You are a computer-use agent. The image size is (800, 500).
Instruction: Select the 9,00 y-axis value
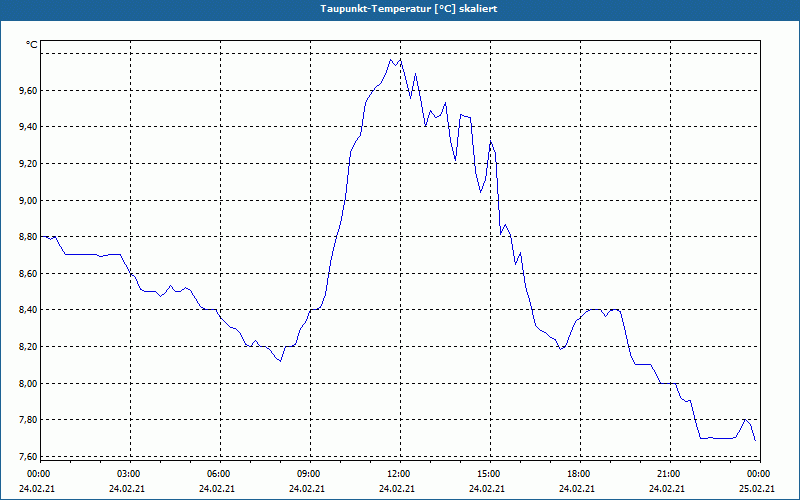28,201
